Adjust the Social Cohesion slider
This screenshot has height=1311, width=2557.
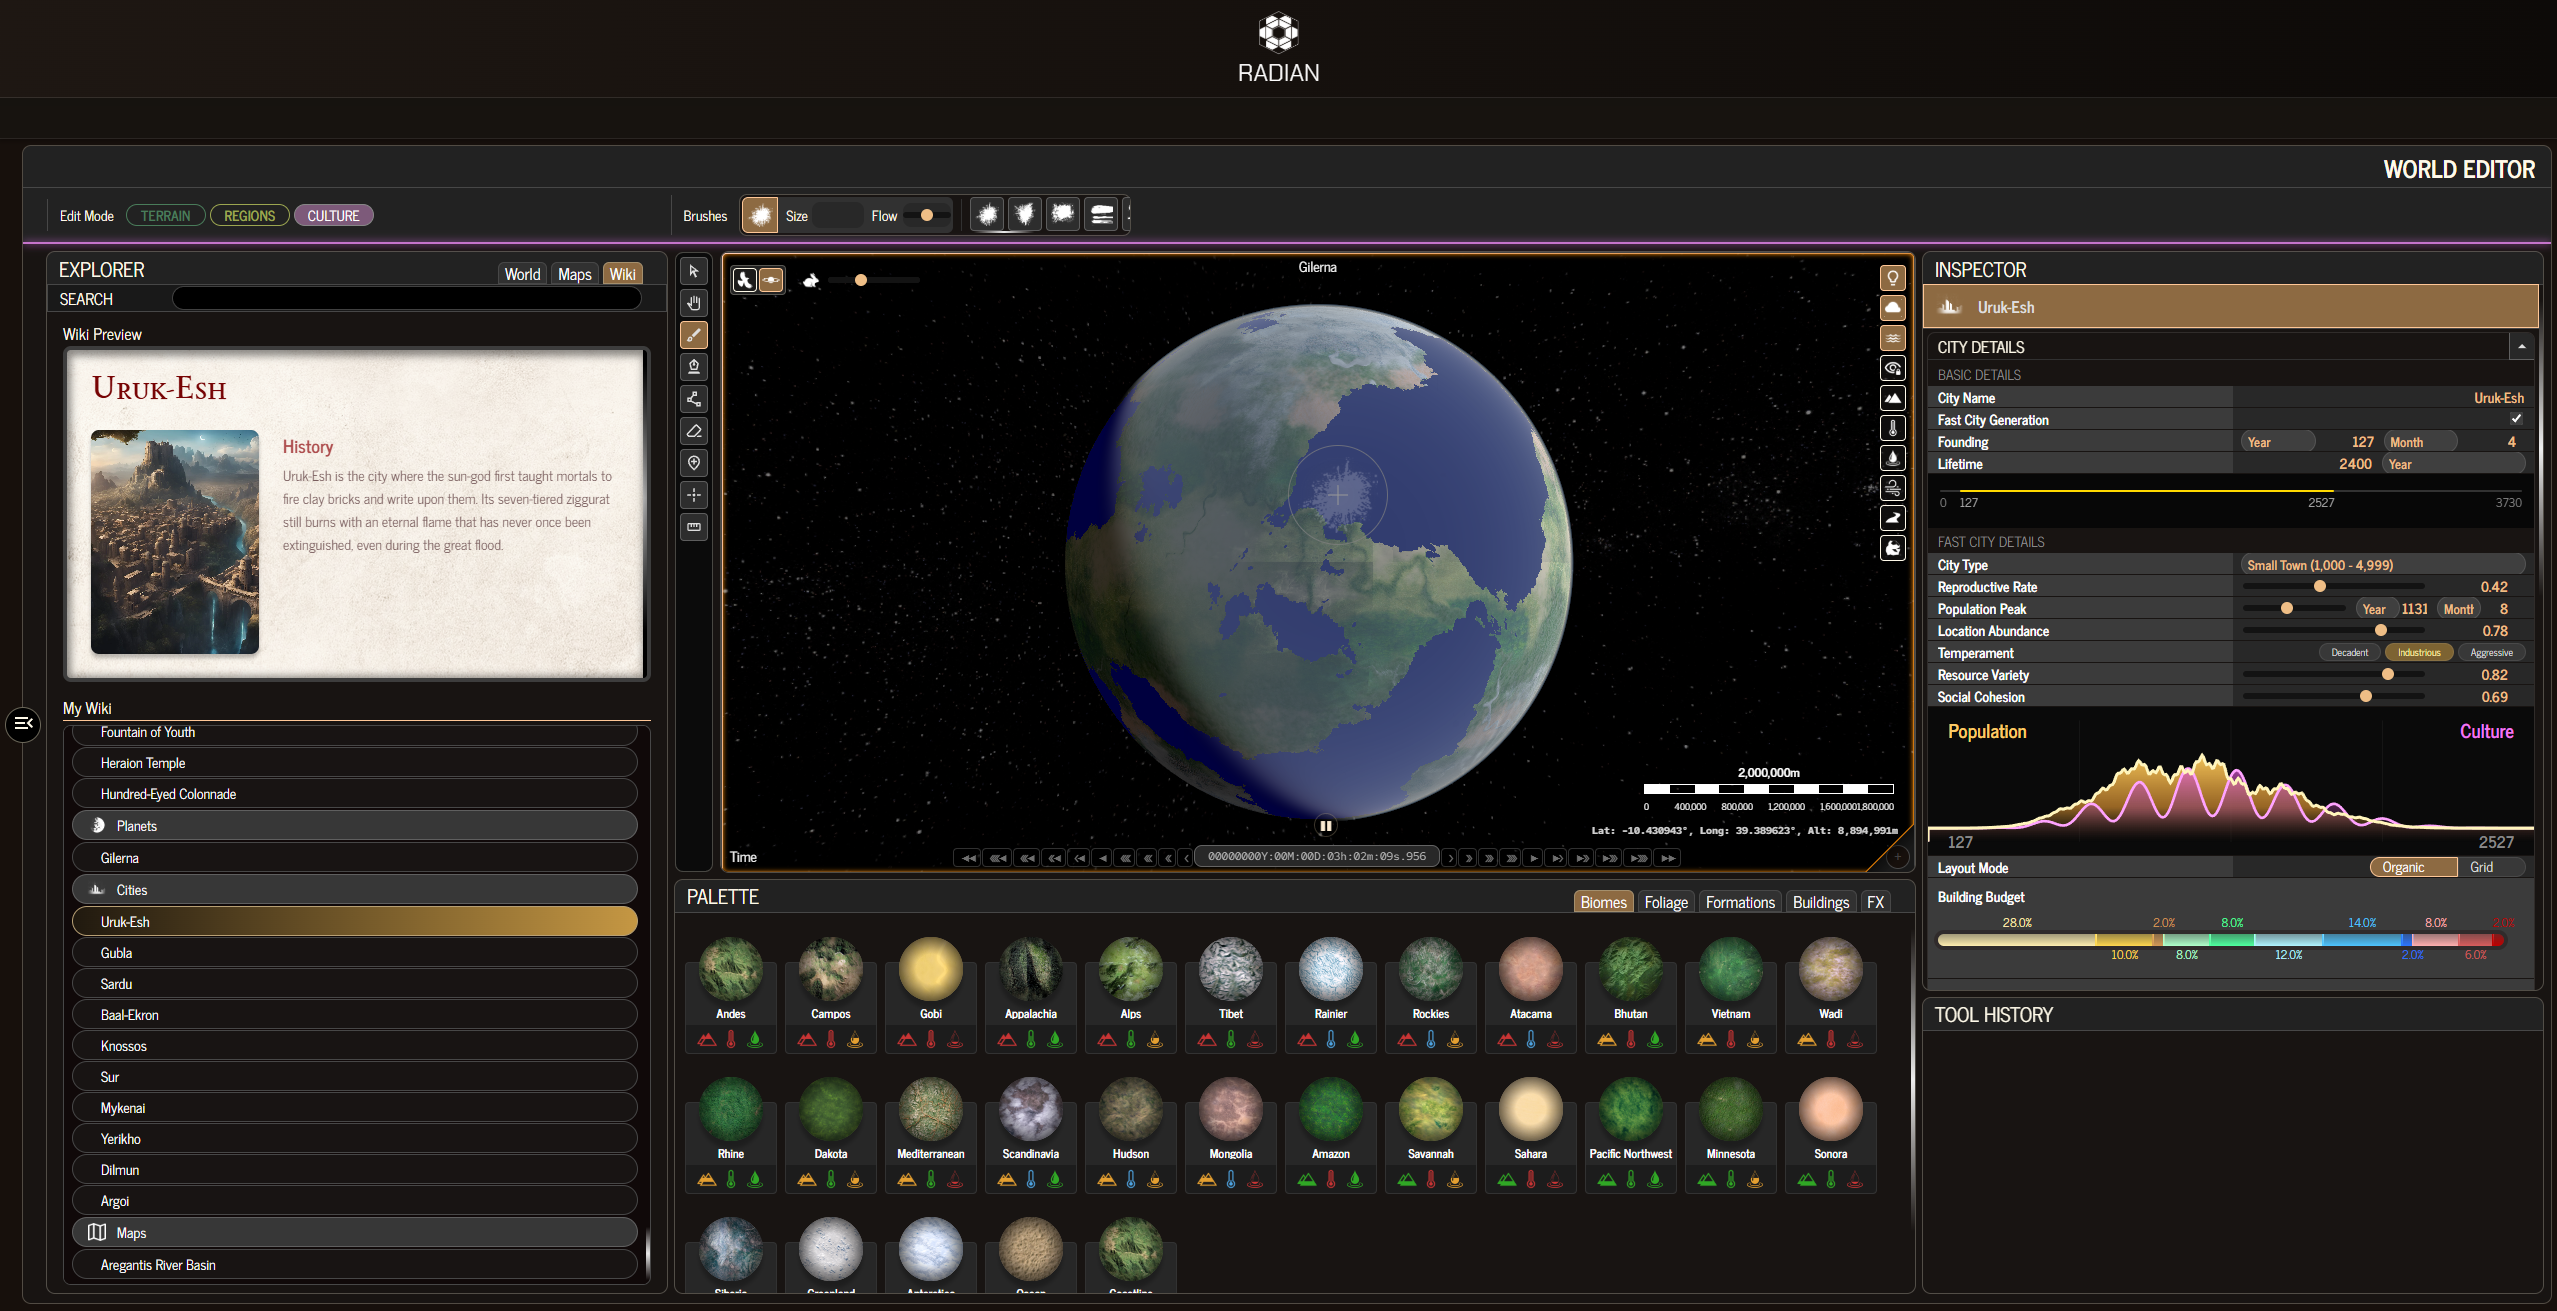click(x=2333, y=697)
